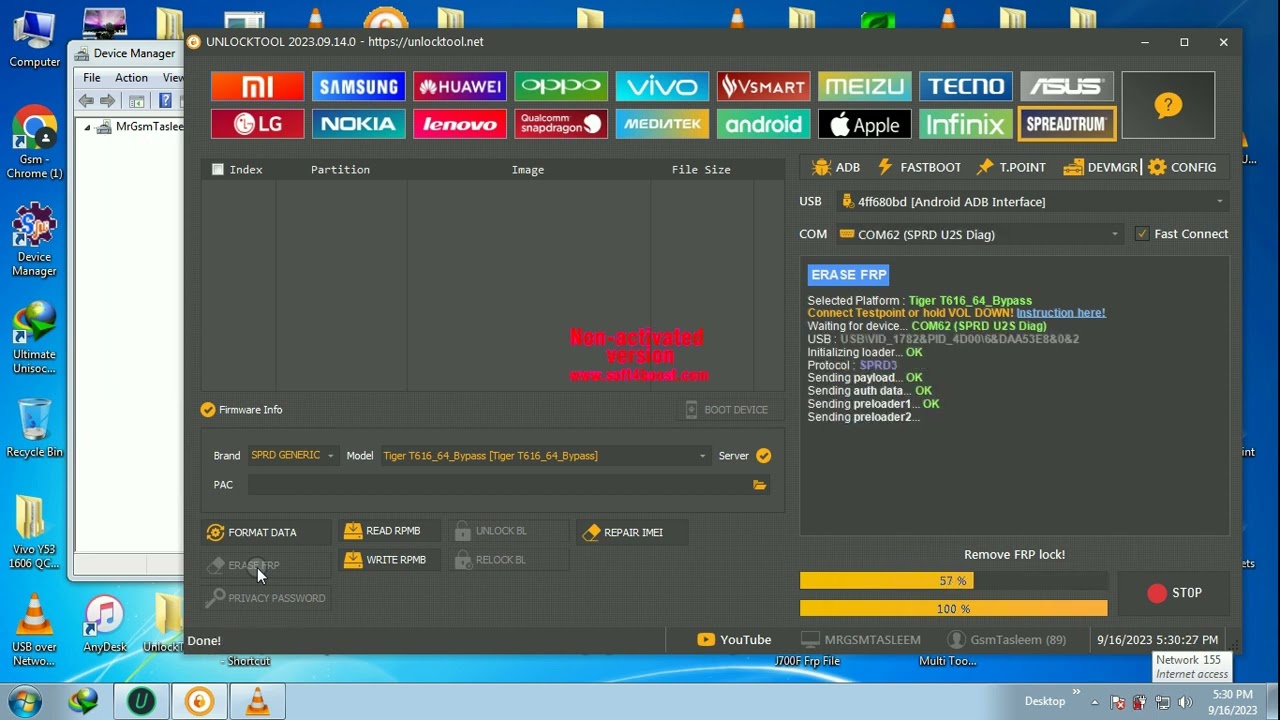This screenshot has width=1280, height=720.
Task: Select the Qualcomm Snapdragon tile
Action: [x=560, y=124]
